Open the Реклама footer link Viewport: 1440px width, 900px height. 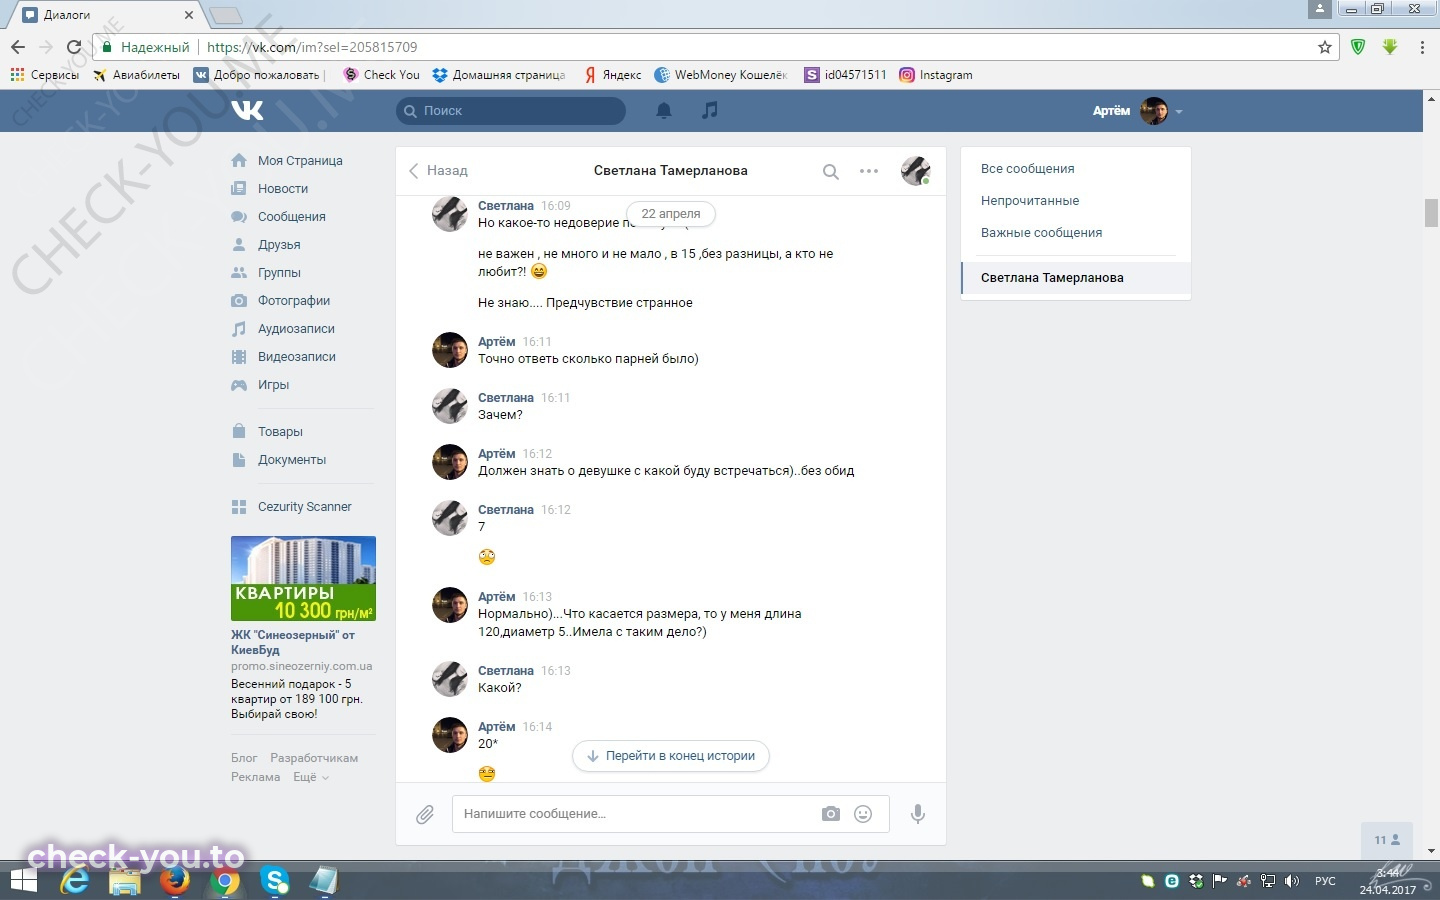255,777
